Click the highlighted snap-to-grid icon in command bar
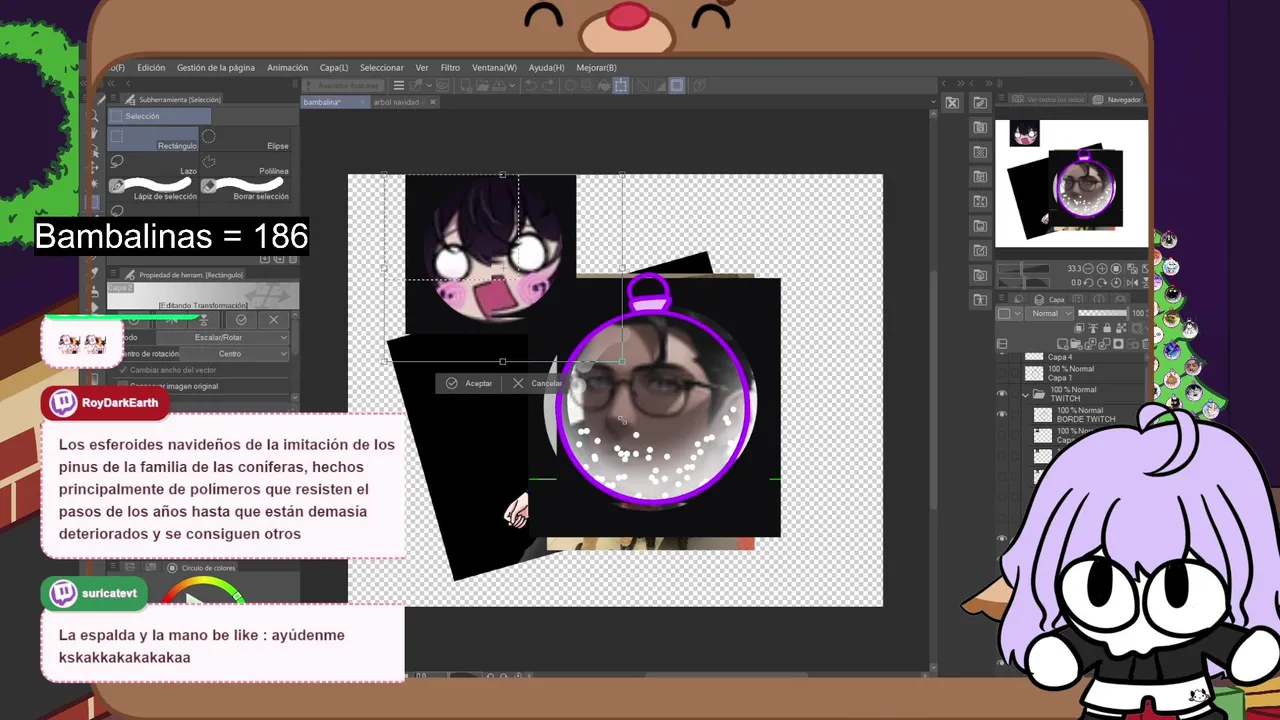The height and width of the screenshot is (720, 1280). [x=677, y=86]
